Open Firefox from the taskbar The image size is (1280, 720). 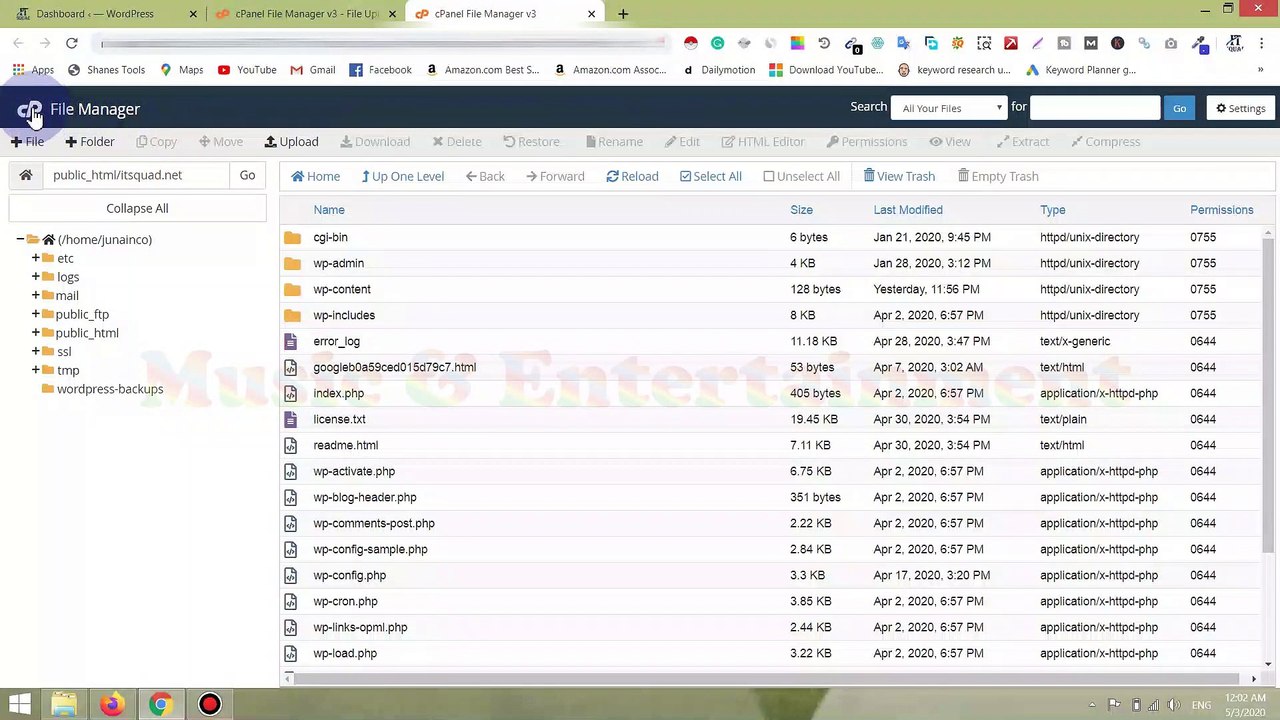pyautogui.click(x=111, y=704)
